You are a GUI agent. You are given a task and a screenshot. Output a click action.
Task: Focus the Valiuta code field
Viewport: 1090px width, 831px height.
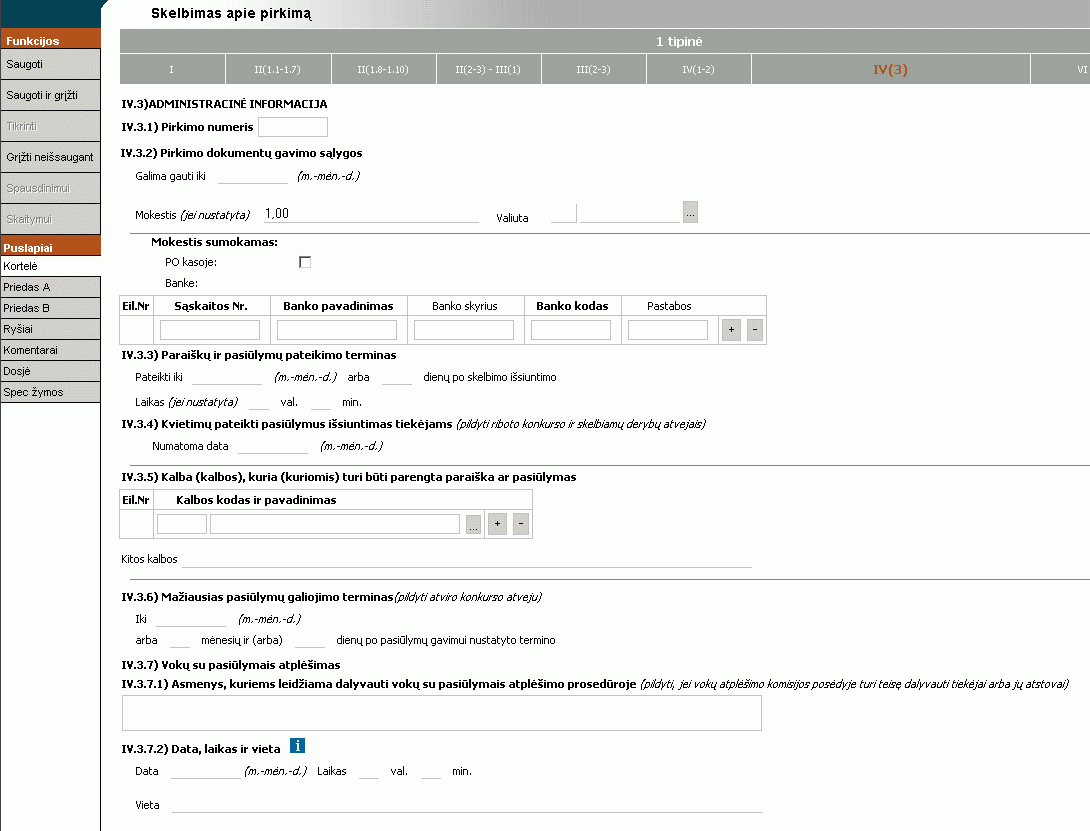pos(564,214)
